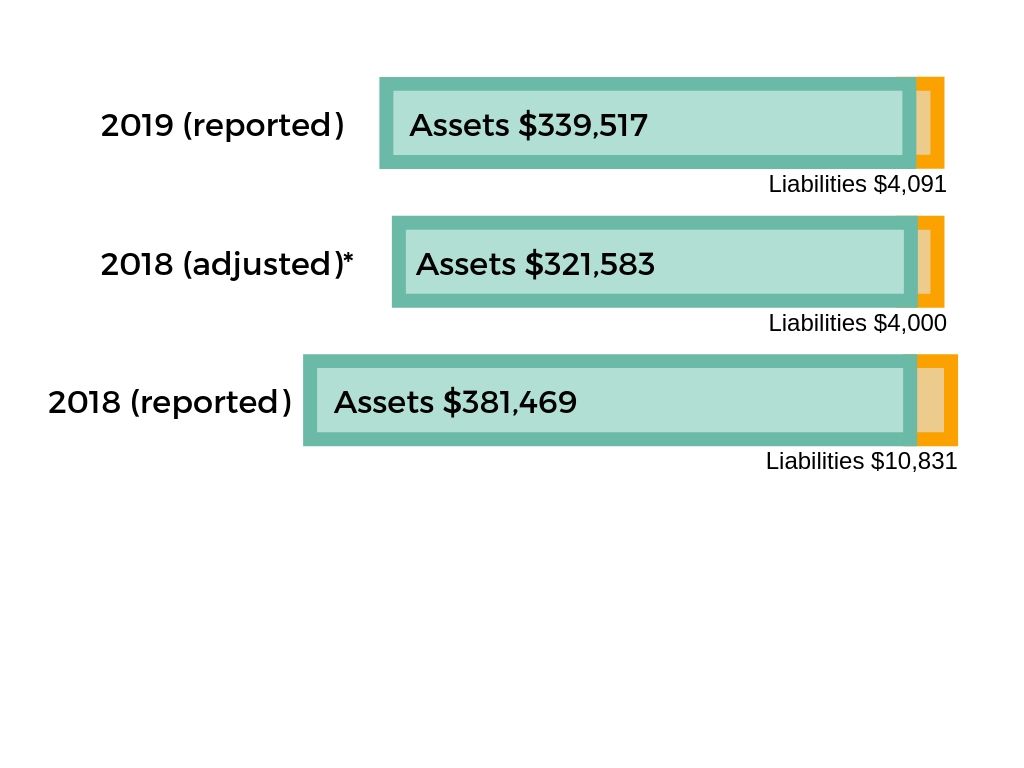
Task: Click the orange liabilities segment for 2018 (reported)
Action: (x=937, y=400)
